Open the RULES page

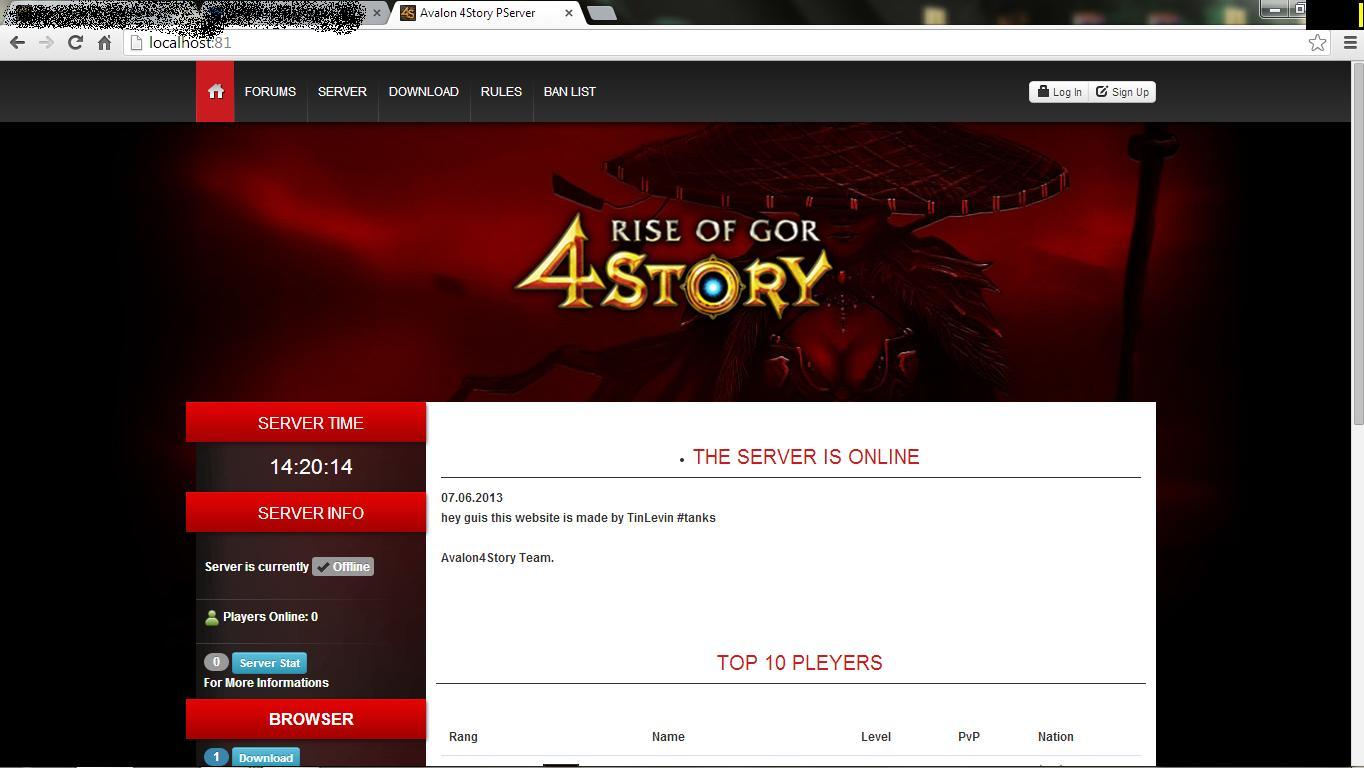pyautogui.click(x=501, y=91)
